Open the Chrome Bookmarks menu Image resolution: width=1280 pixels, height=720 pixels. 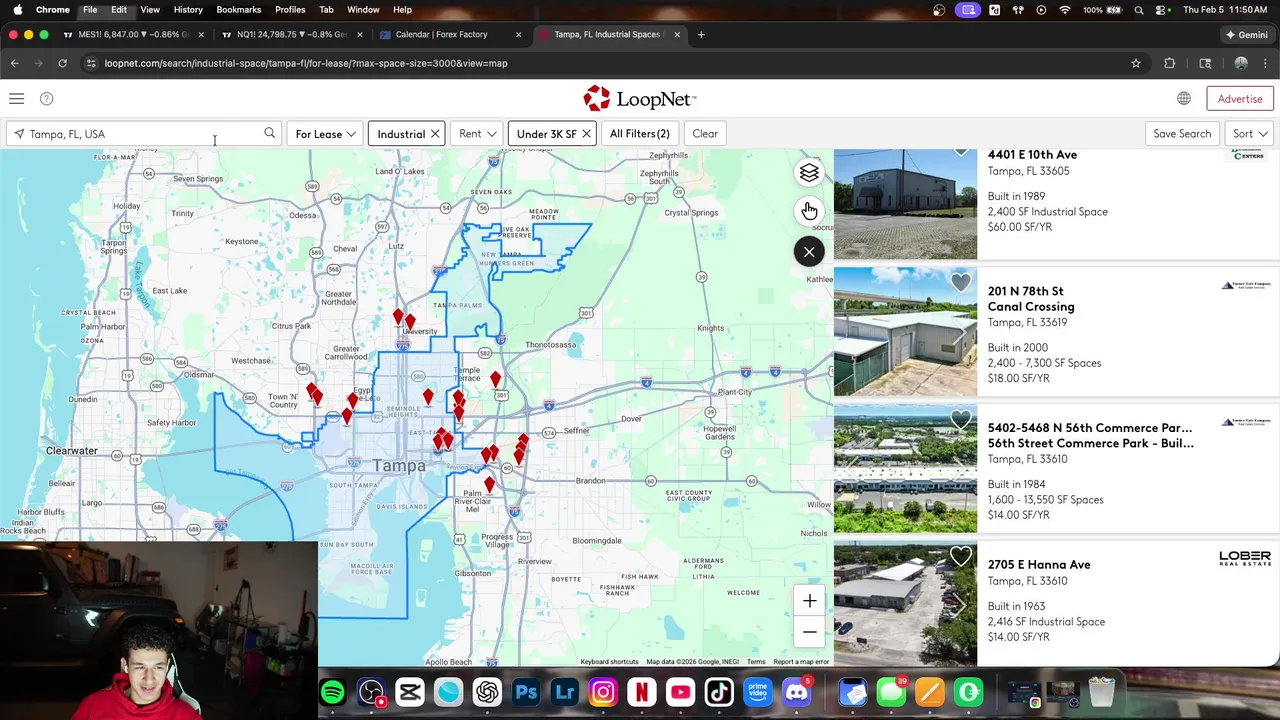click(238, 10)
